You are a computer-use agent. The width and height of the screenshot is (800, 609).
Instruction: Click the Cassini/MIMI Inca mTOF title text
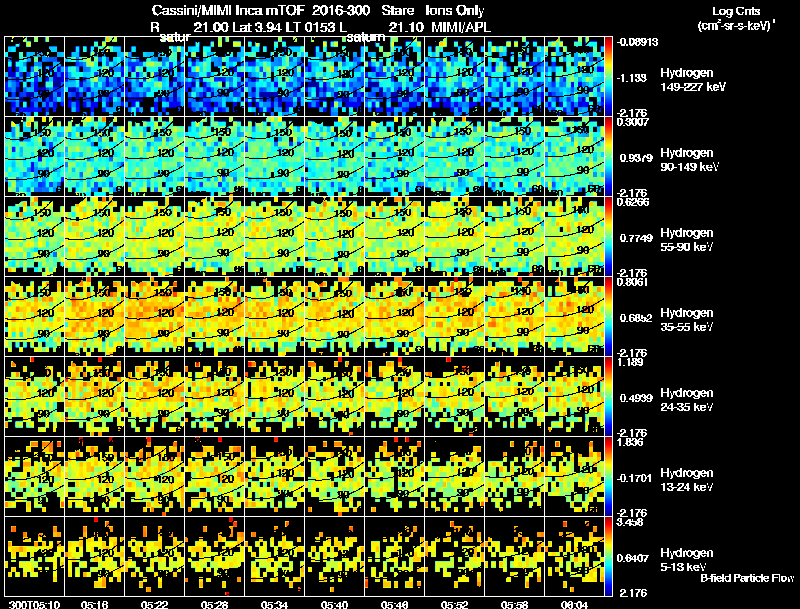[228, 11]
